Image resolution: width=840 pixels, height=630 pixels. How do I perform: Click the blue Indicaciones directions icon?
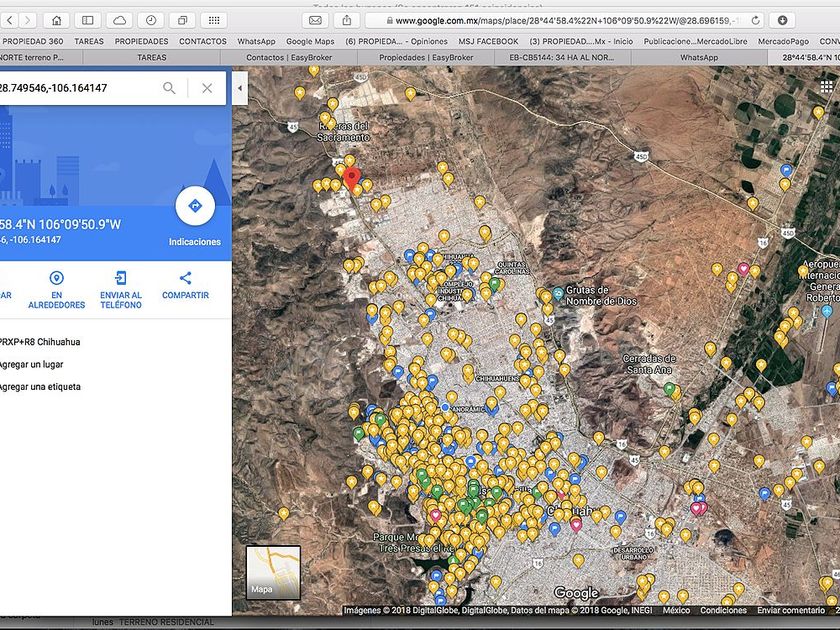pos(195,206)
